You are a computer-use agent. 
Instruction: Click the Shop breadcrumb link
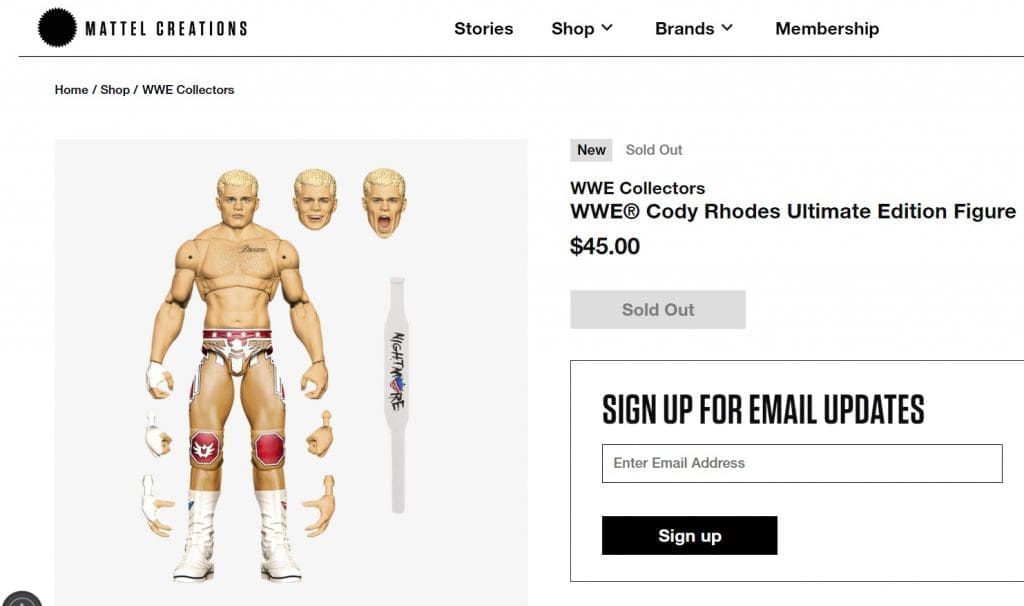(115, 90)
